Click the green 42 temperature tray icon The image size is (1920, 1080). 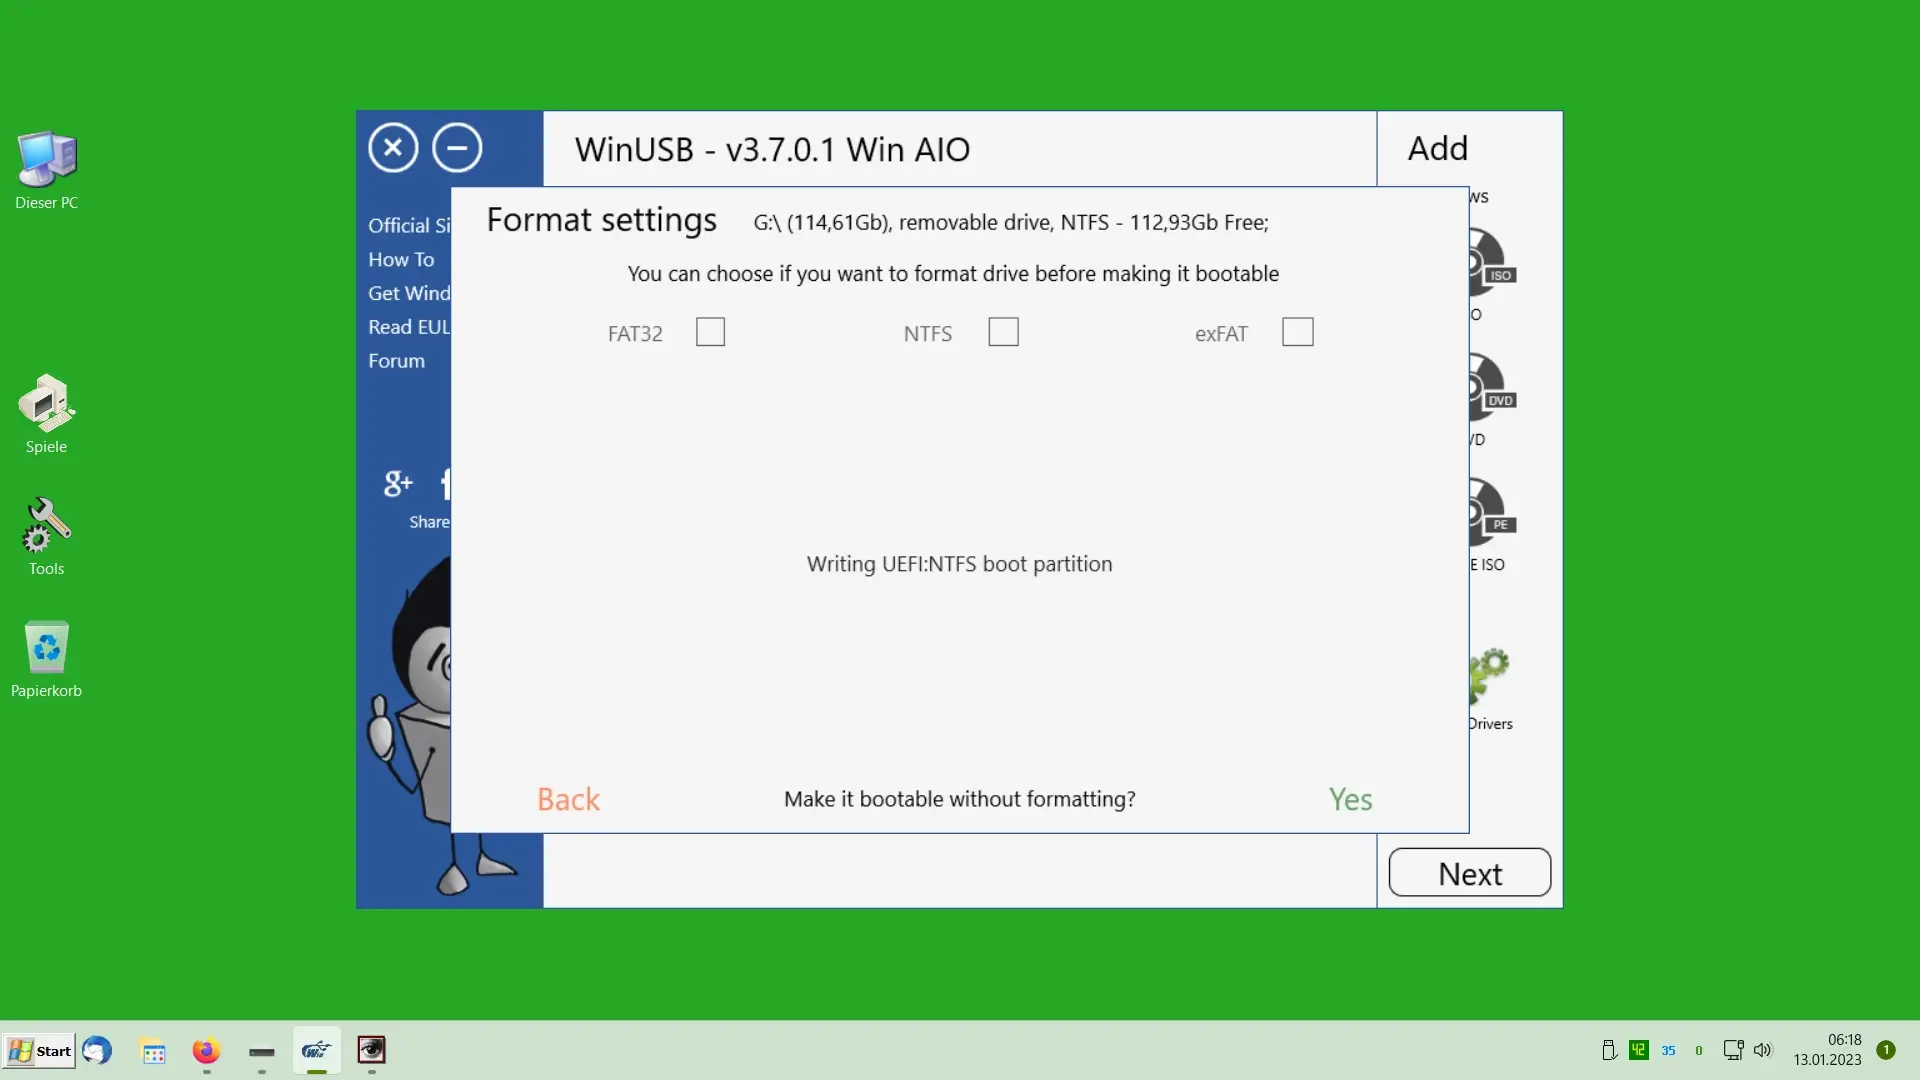1638,1050
